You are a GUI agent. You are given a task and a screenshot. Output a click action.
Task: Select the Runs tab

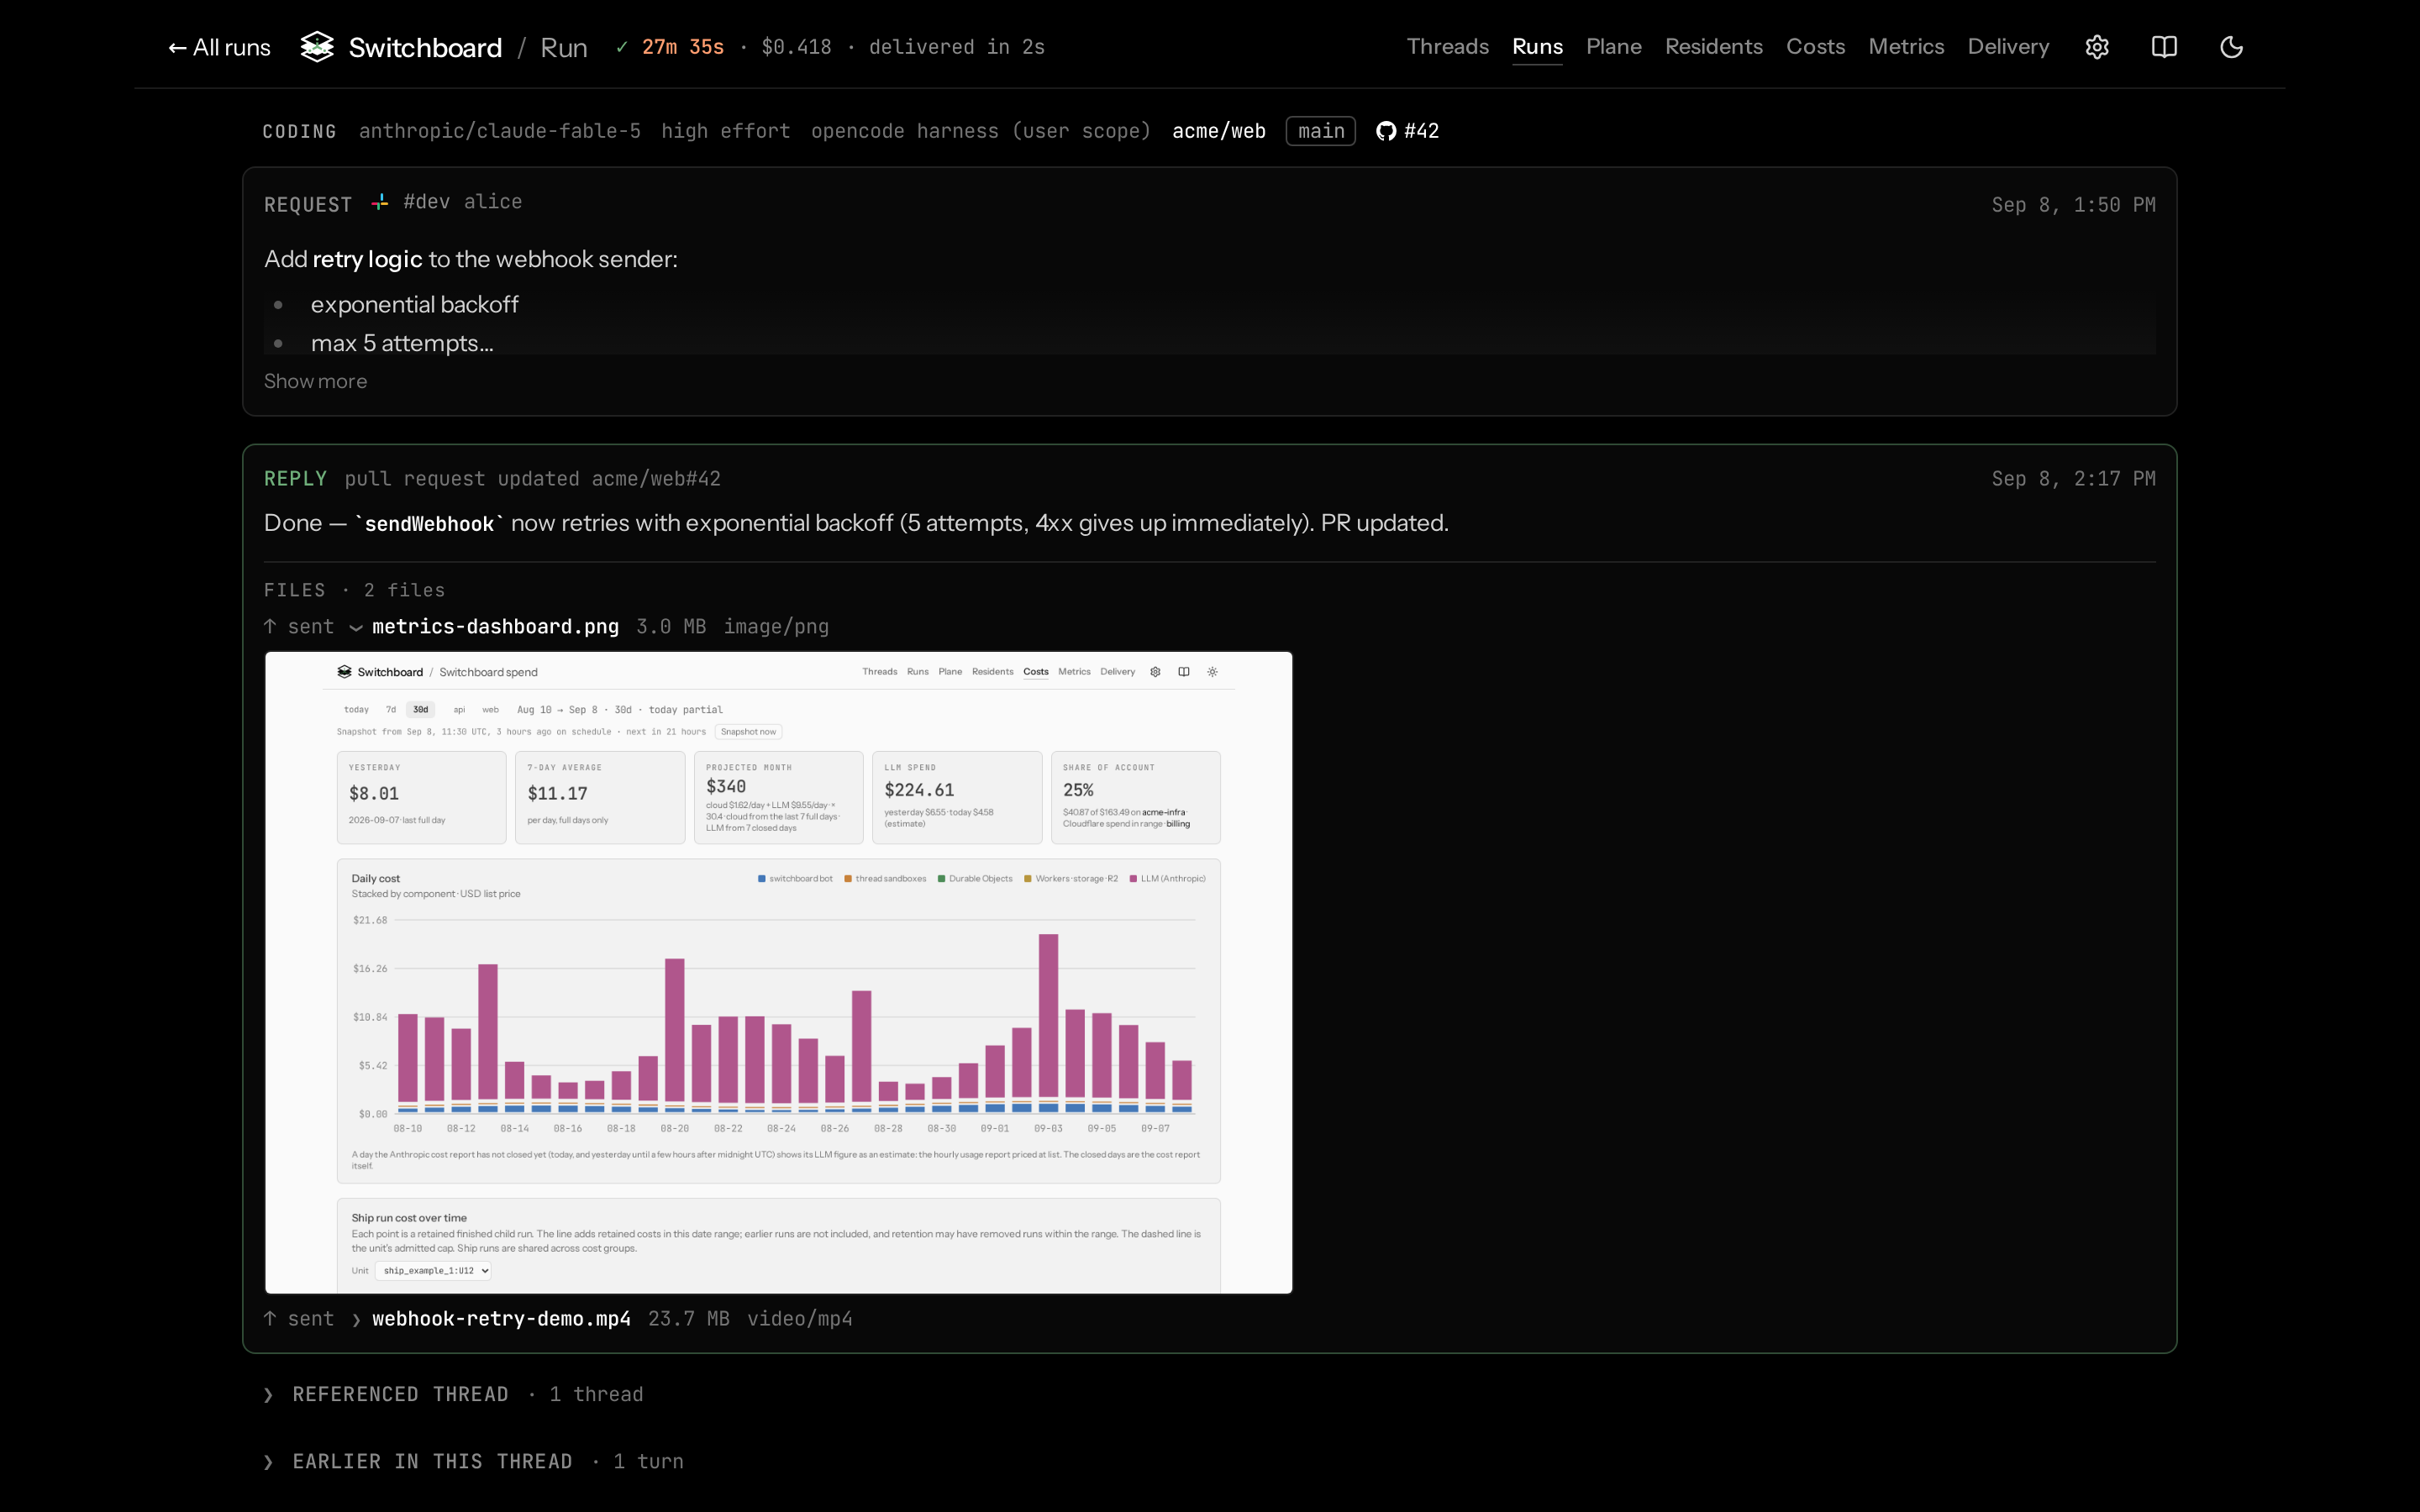tap(1537, 47)
